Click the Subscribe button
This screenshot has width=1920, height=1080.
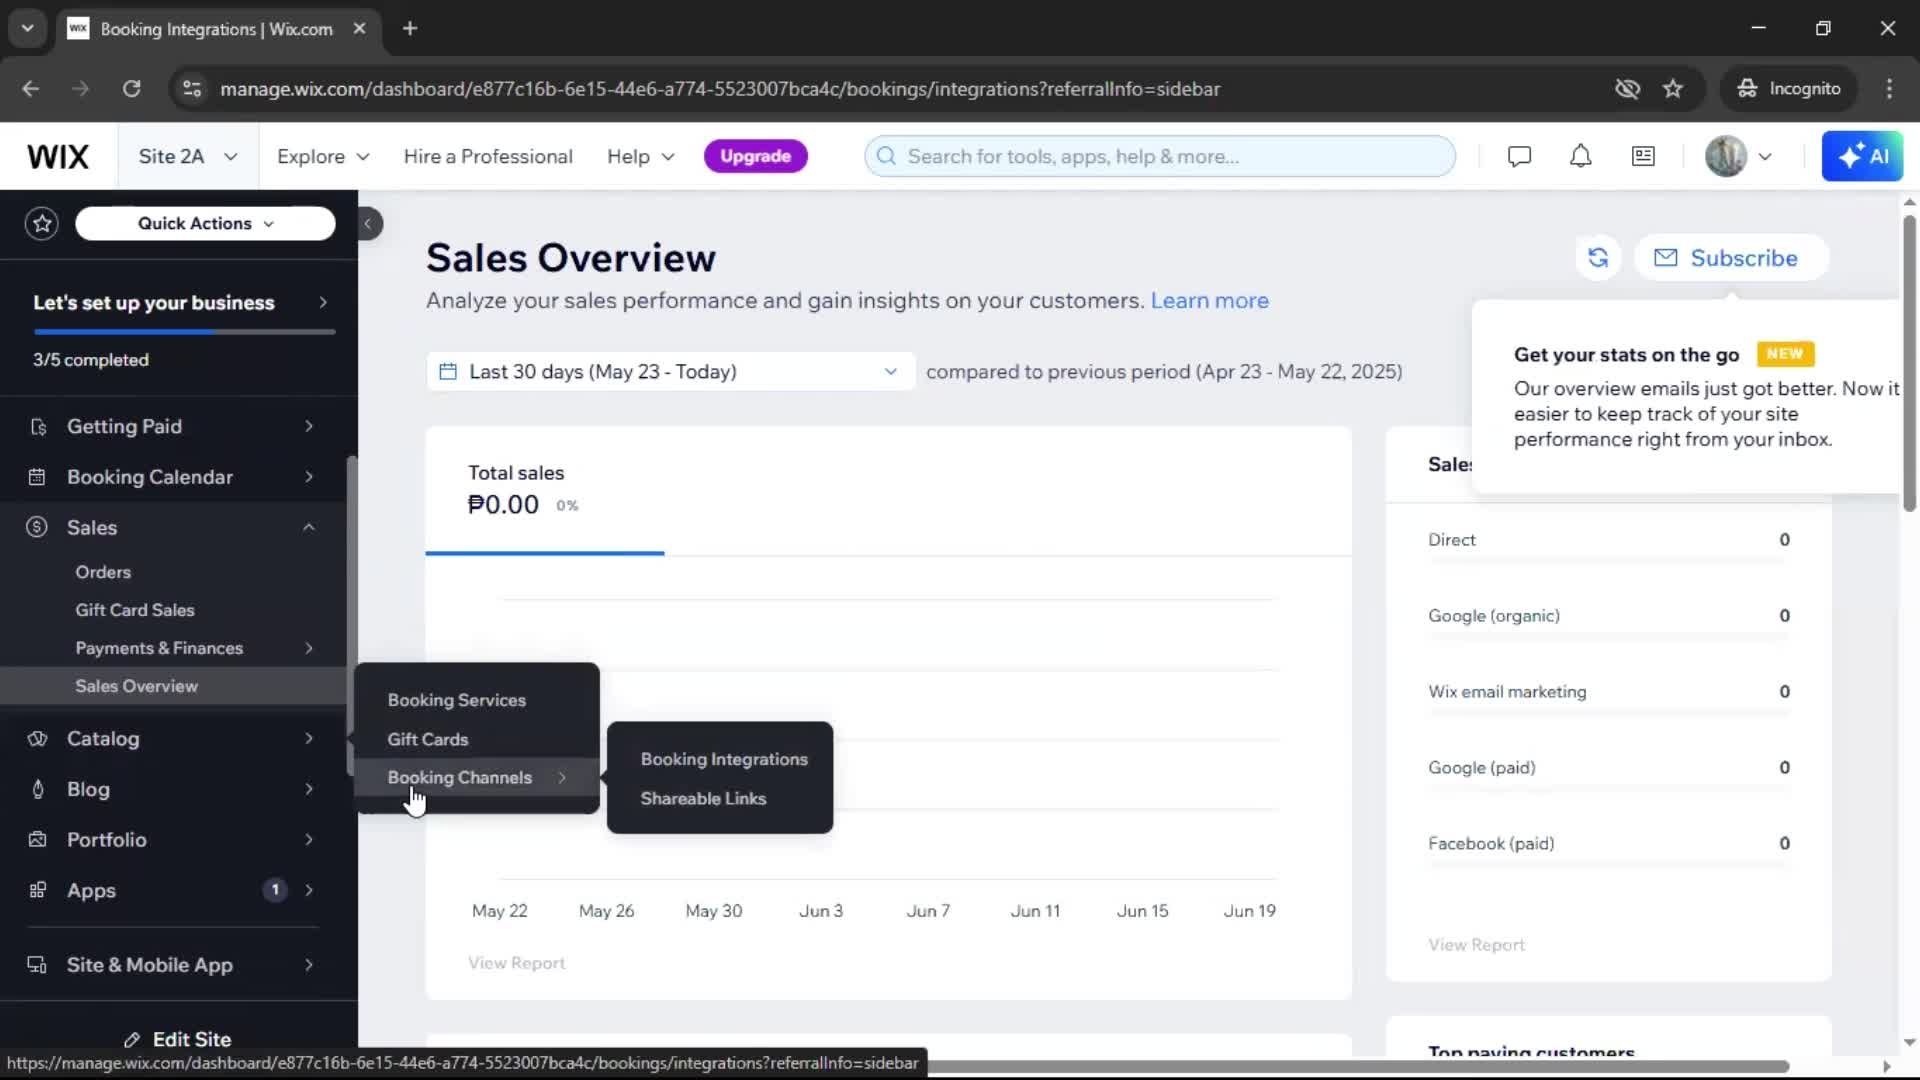pyautogui.click(x=1731, y=258)
